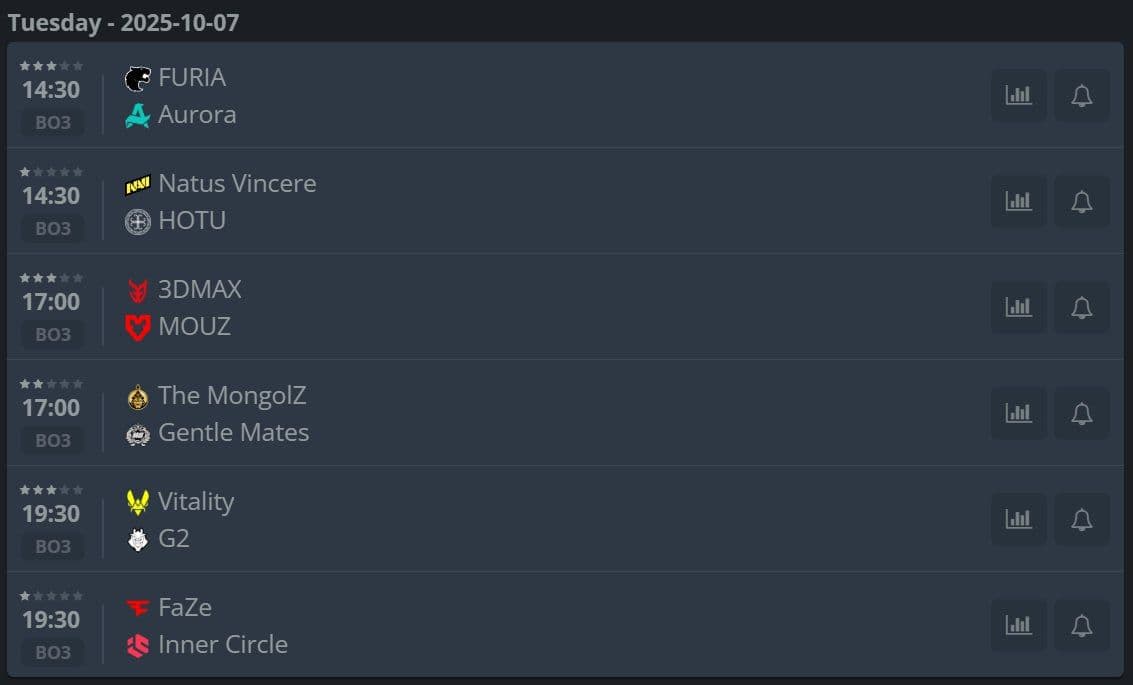The height and width of the screenshot is (685, 1133).
Task: Show stats chart for Vitality vs G2
Action: pos(1018,520)
